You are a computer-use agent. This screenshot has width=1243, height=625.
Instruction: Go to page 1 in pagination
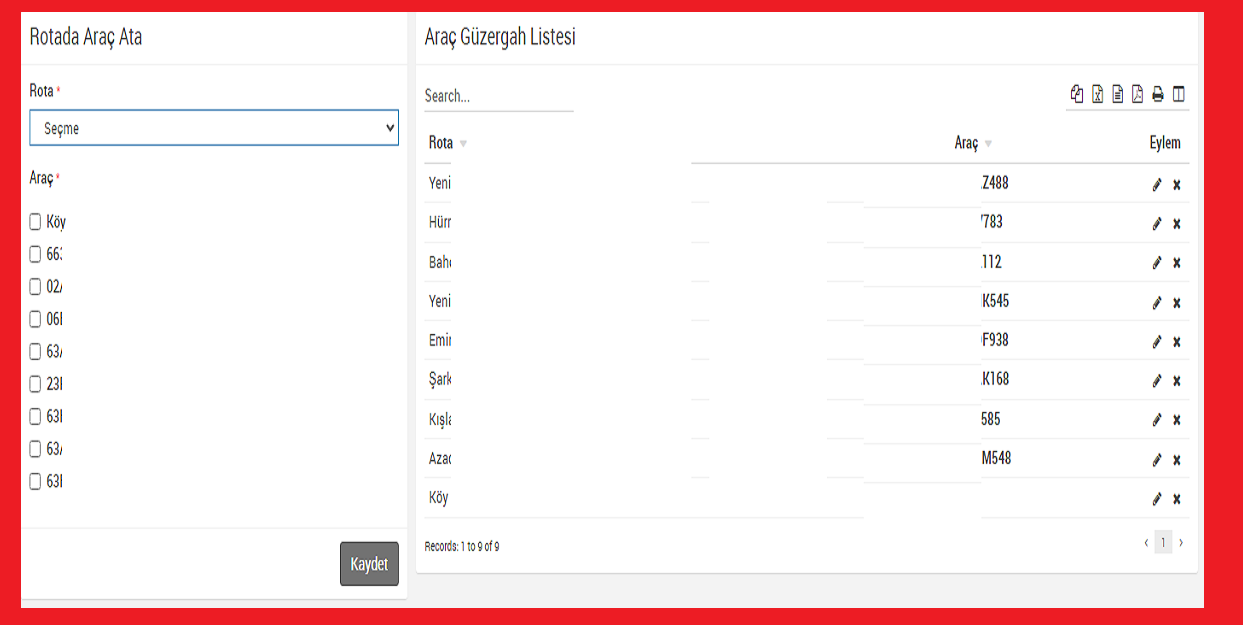point(1162,543)
